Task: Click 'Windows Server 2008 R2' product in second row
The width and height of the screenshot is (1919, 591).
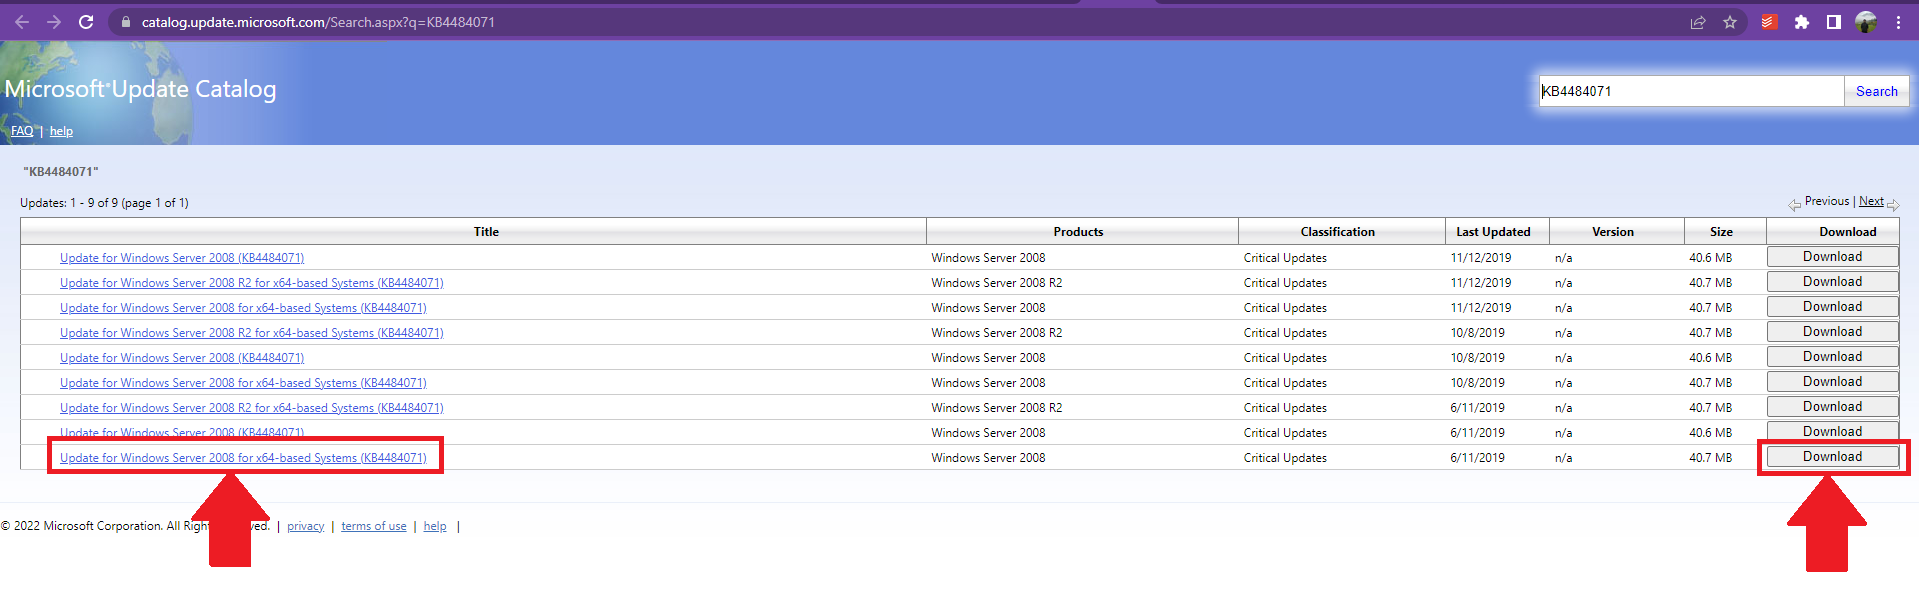Action: pyautogui.click(x=996, y=283)
